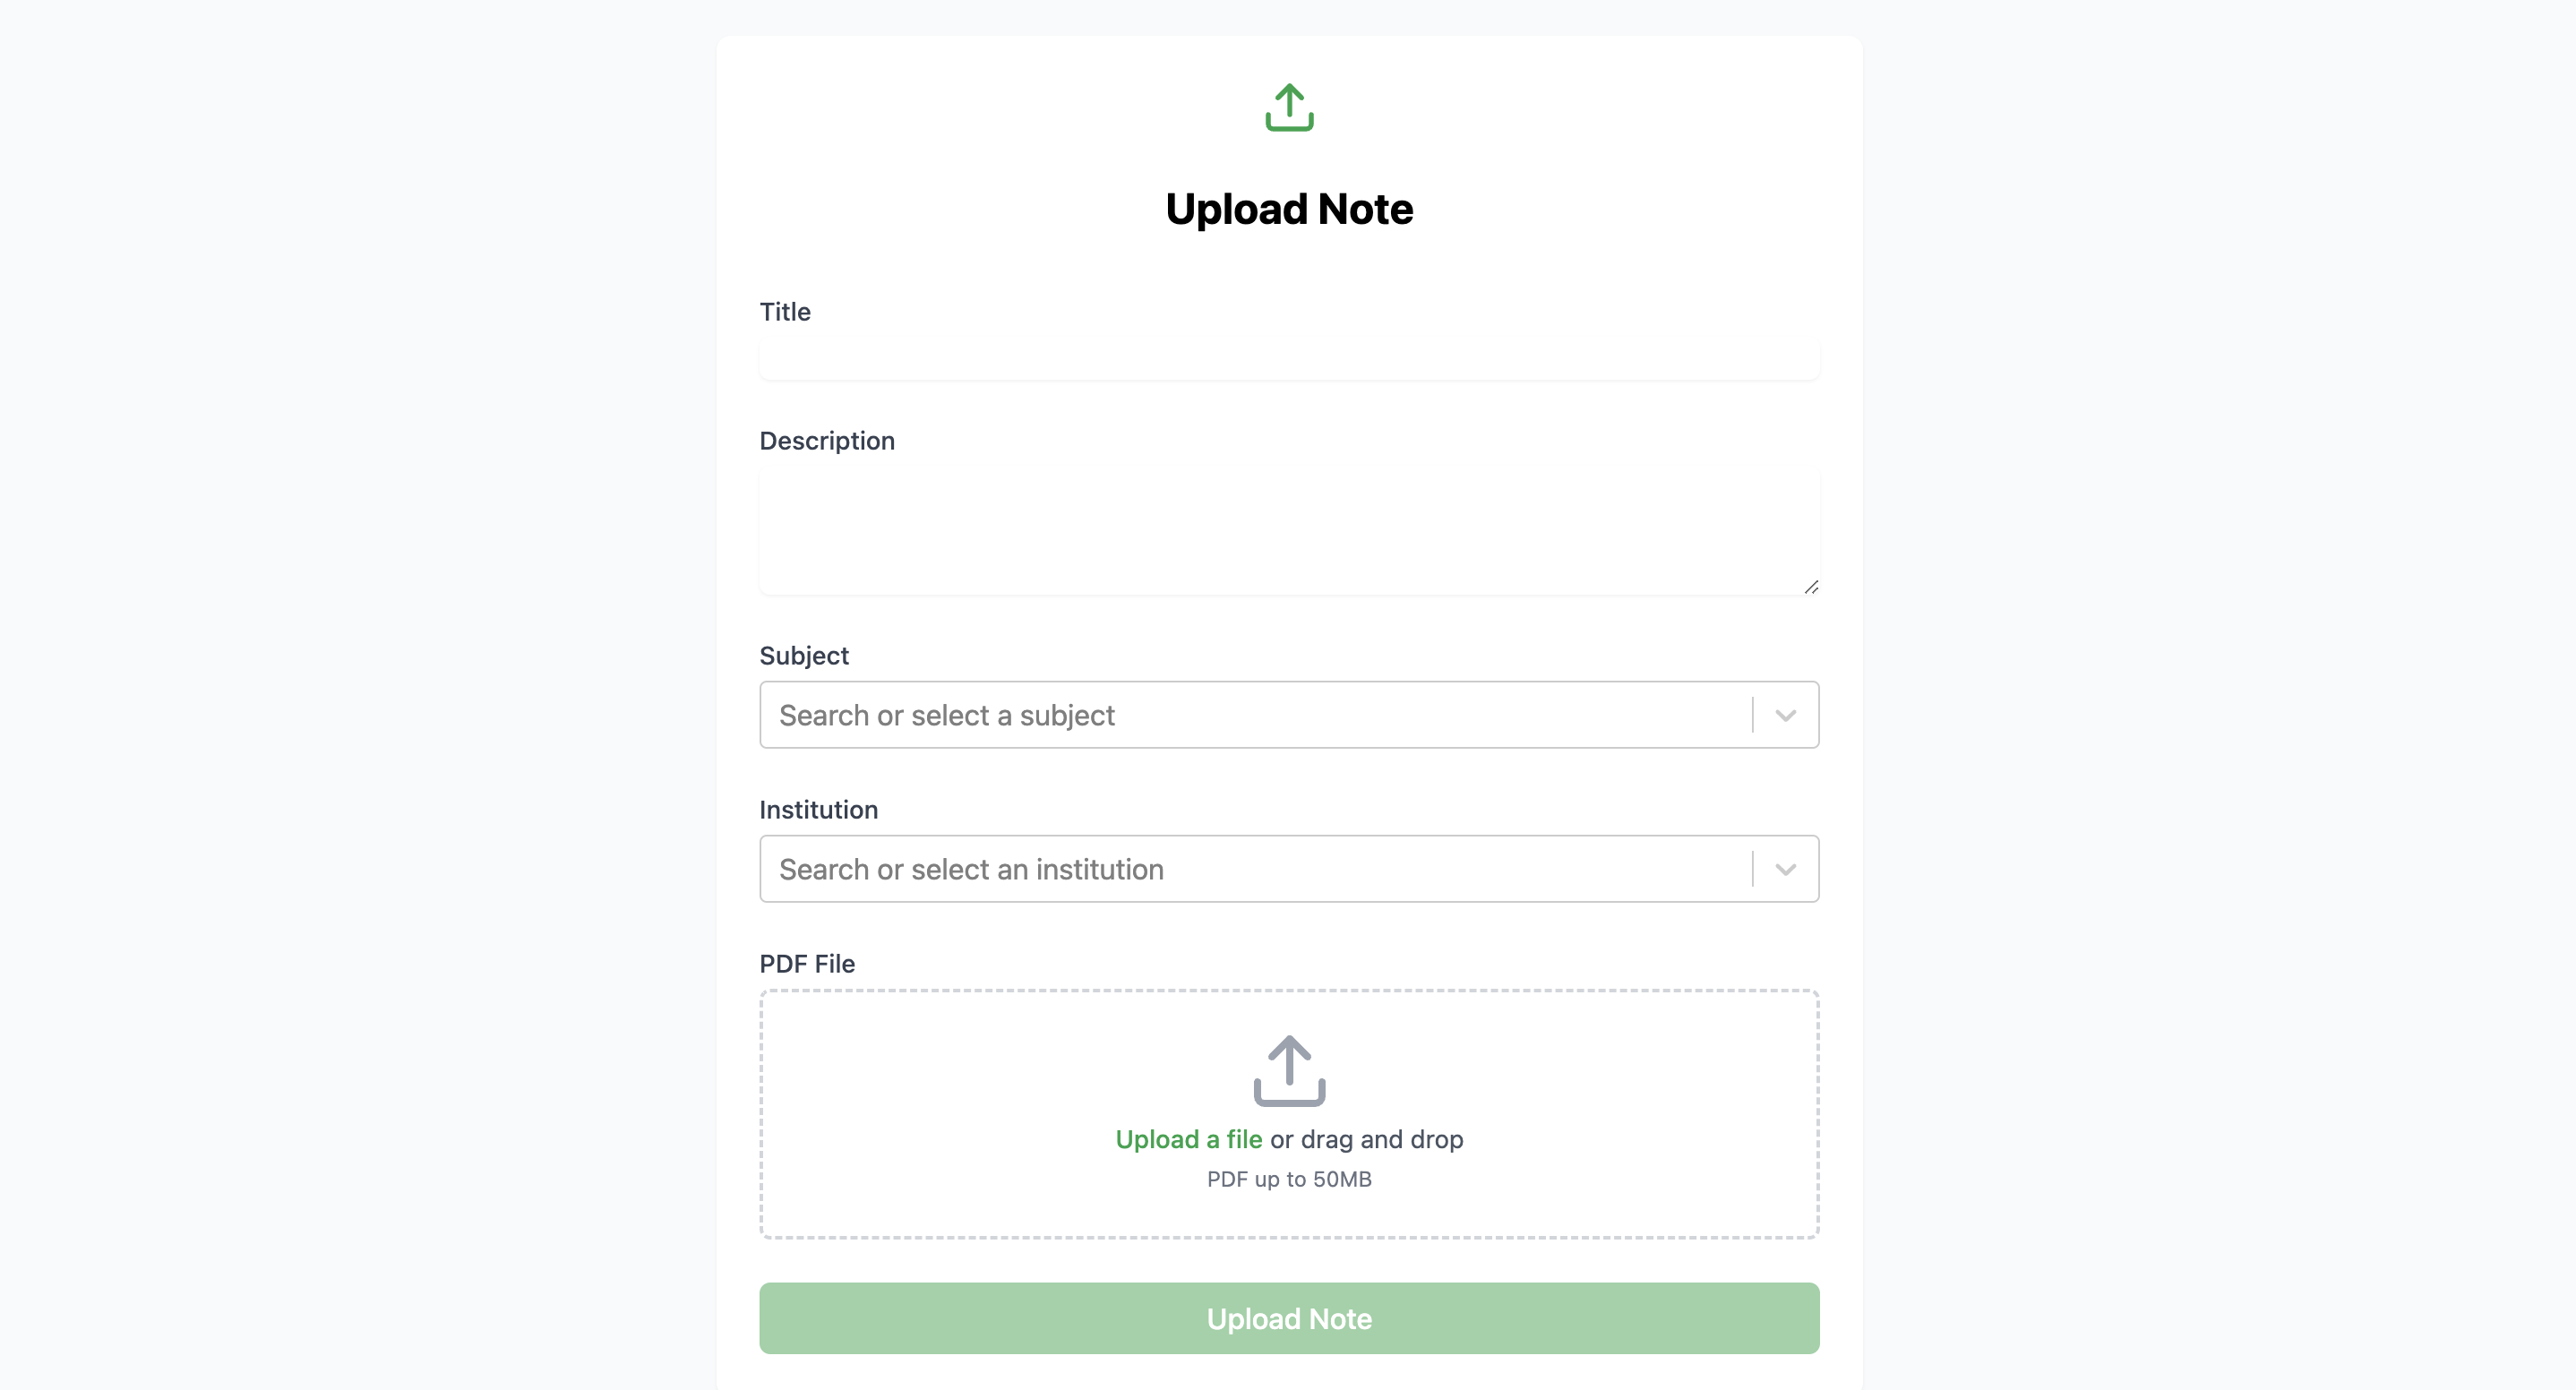Image resolution: width=2576 pixels, height=1390 pixels.
Task: Click into the Description text area
Action: pos(1289,531)
